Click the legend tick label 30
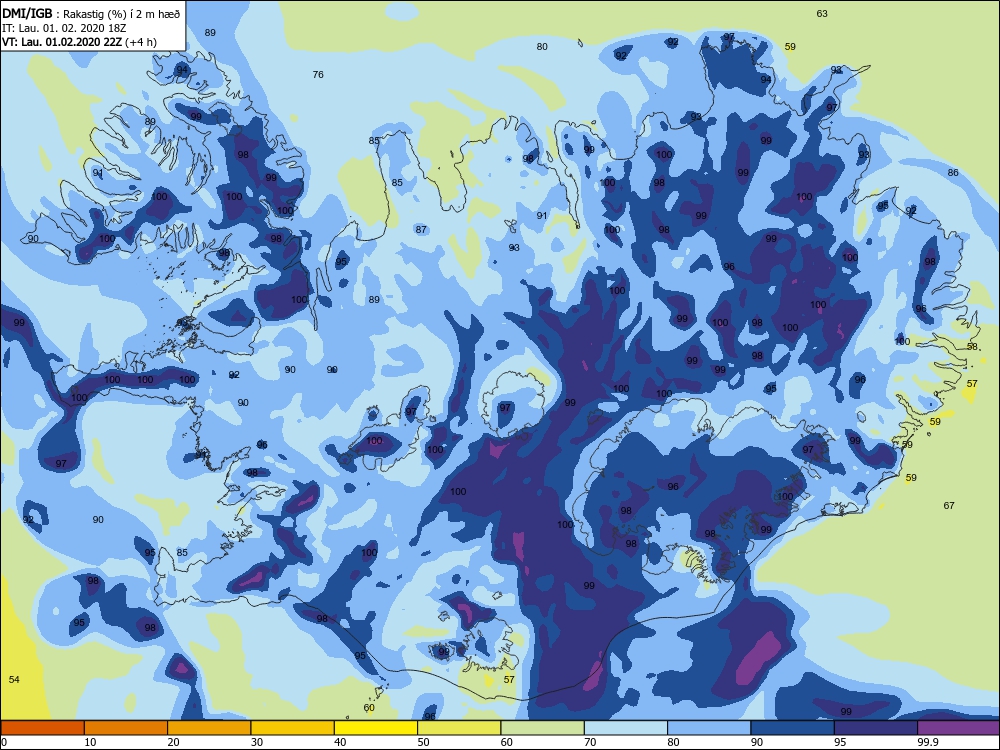 point(257,742)
